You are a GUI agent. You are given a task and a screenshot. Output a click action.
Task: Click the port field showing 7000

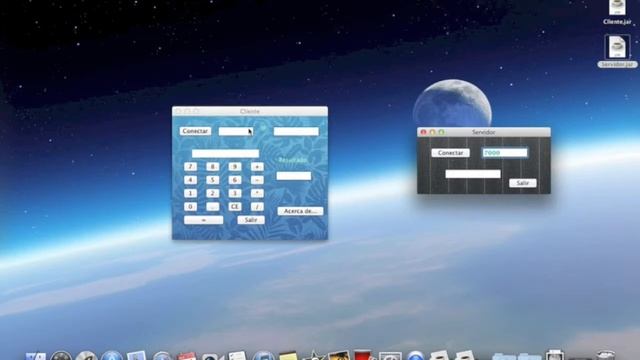coord(505,153)
